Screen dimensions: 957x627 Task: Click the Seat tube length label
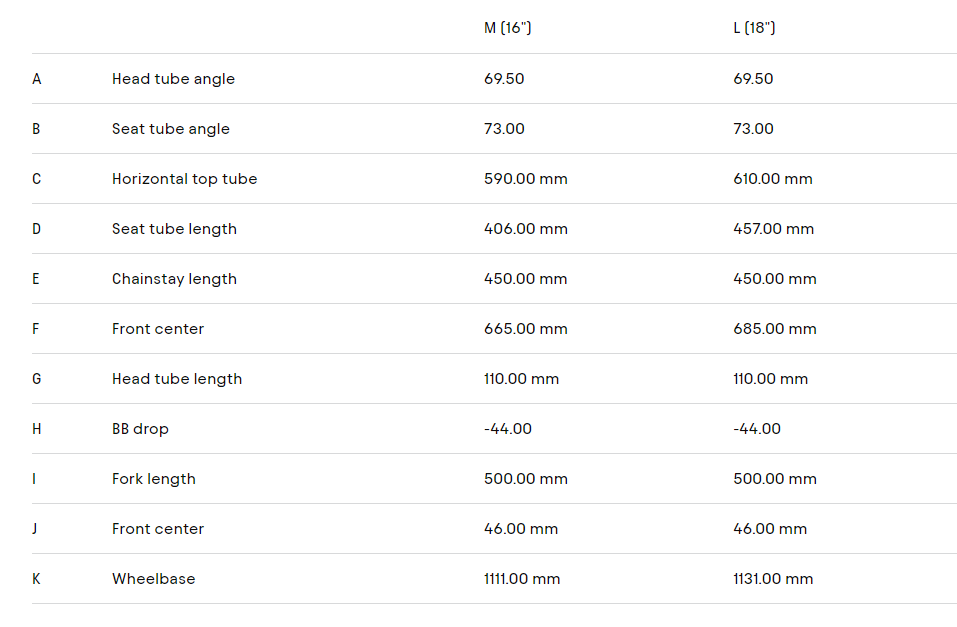[174, 229]
